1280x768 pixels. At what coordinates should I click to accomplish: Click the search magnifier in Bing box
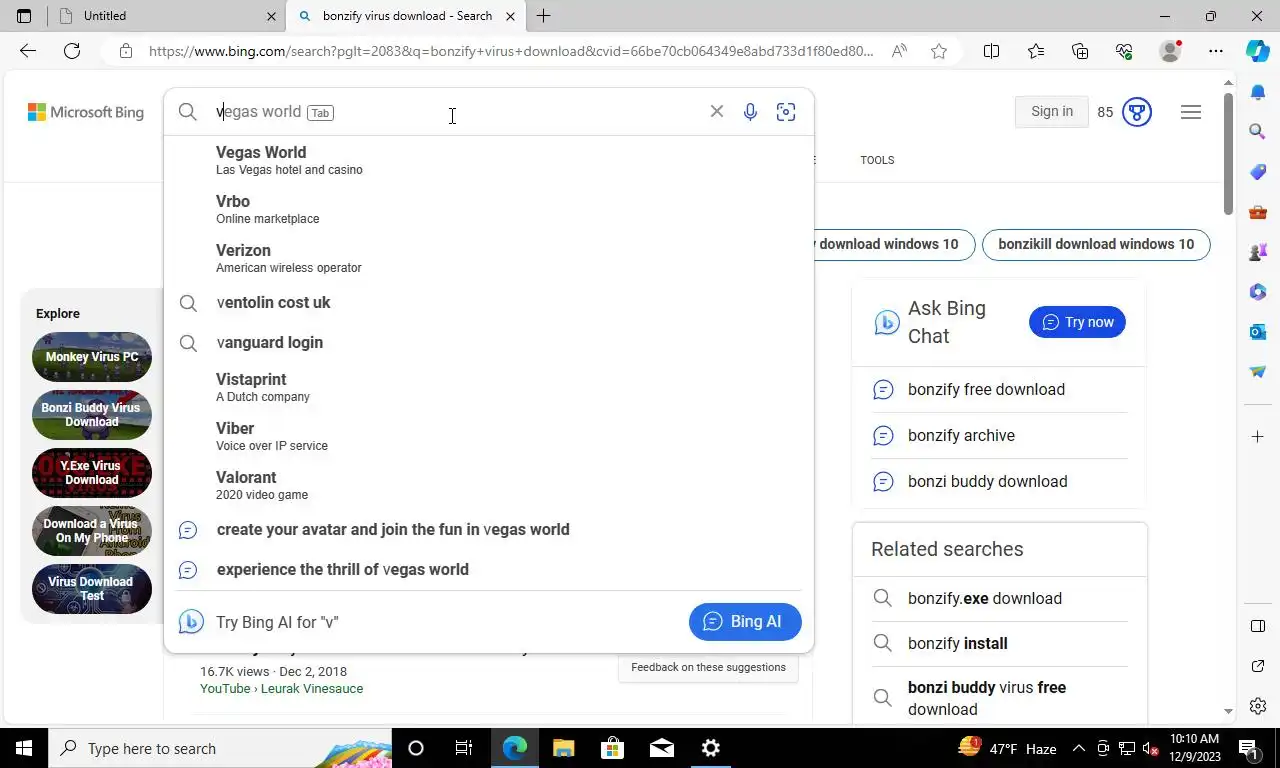pyautogui.click(x=188, y=112)
